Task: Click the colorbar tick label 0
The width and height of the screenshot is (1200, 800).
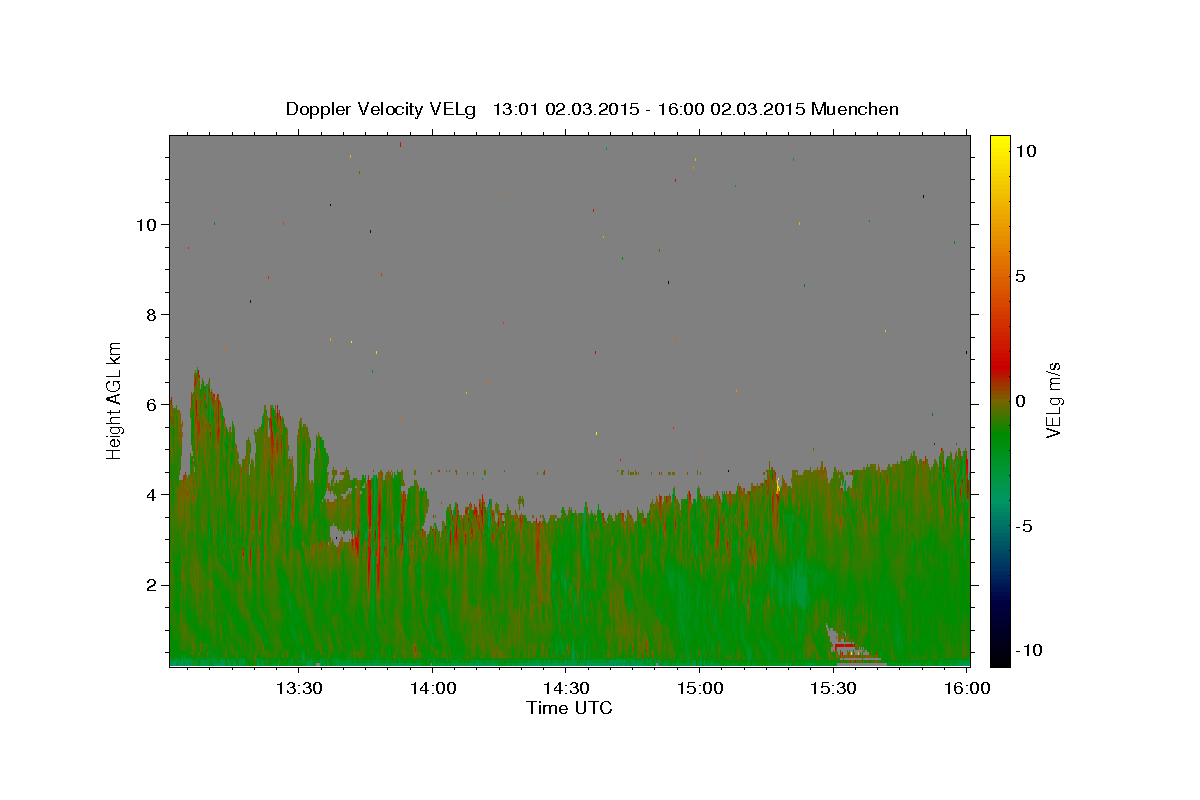Action: (x=1020, y=401)
